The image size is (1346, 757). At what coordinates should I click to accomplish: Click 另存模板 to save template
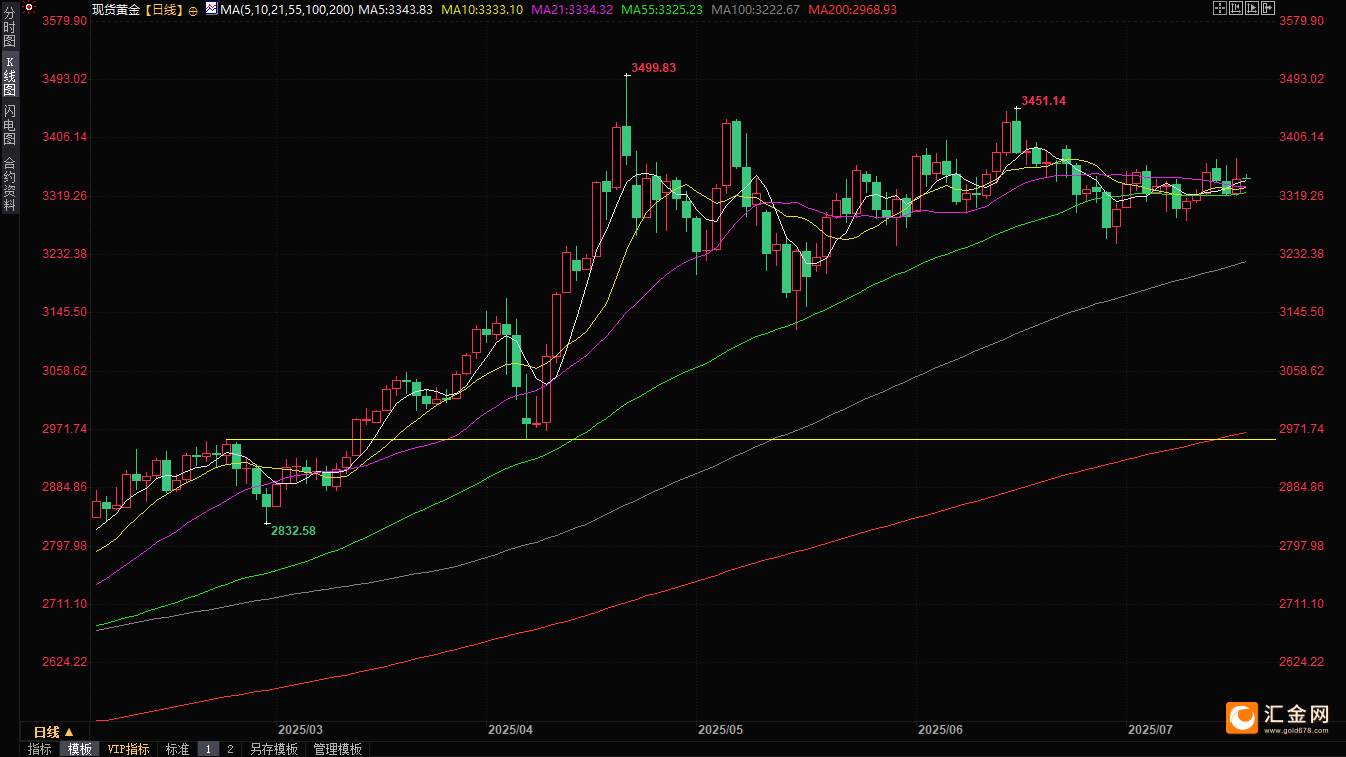coord(274,749)
